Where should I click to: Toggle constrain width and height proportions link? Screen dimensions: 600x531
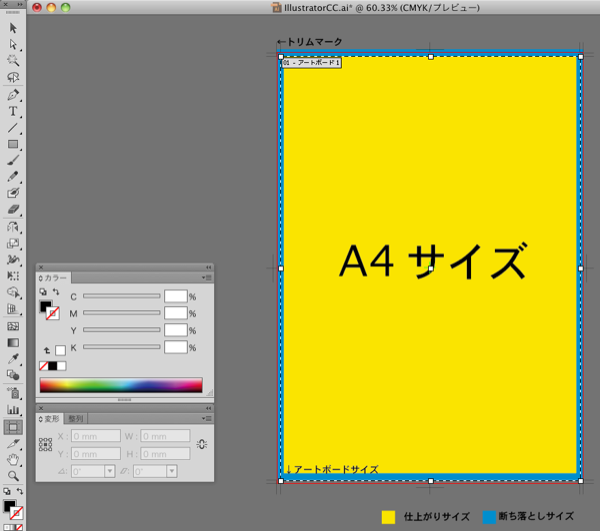[203, 444]
